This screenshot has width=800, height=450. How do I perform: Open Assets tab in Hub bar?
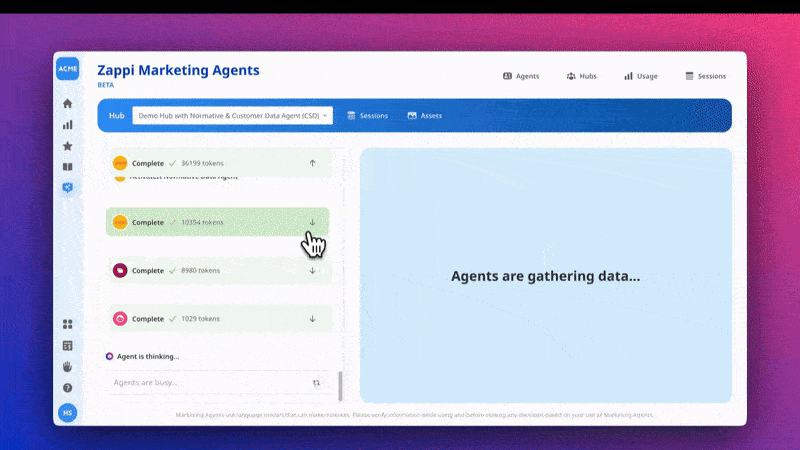[424, 116]
